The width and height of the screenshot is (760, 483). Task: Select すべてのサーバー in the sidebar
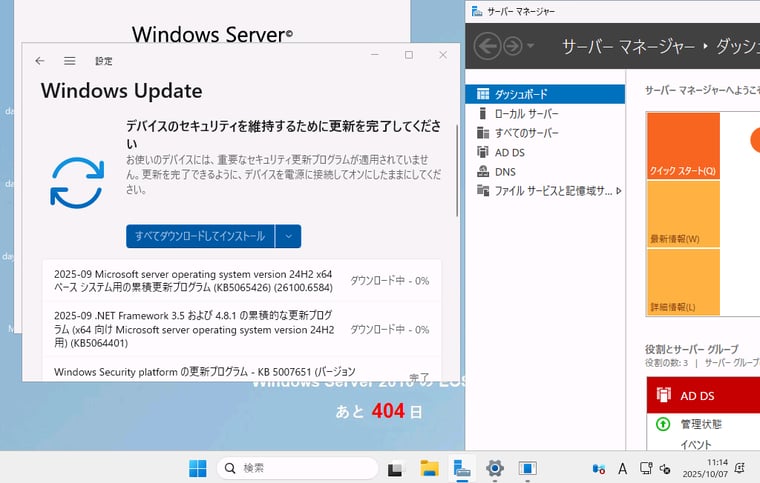point(545,133)
